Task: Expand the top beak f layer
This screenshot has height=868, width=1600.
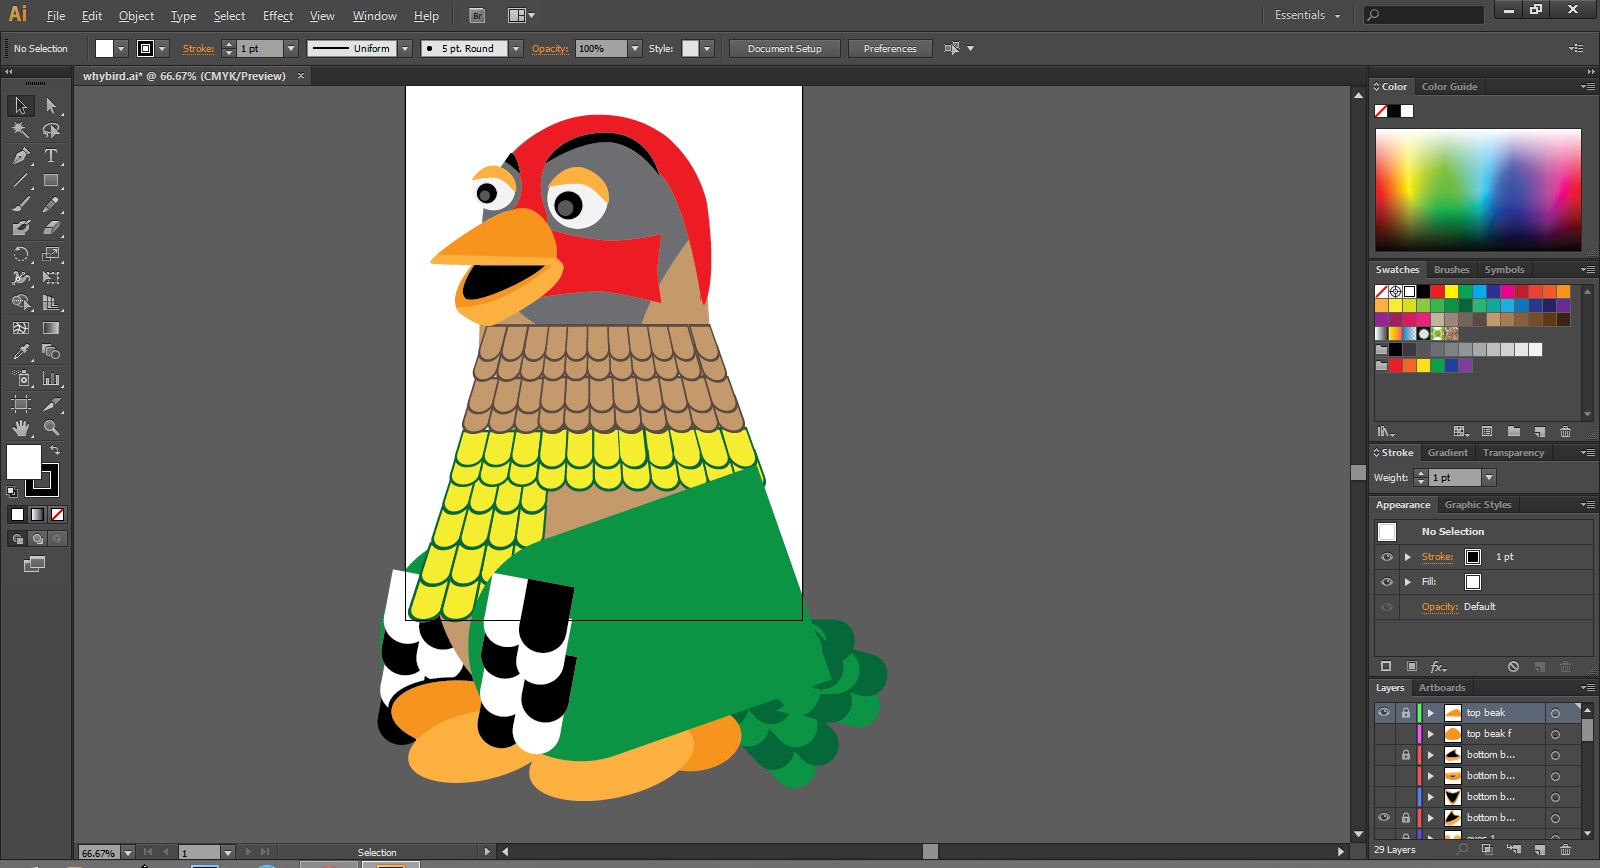Action: [x=1431, y=734]
